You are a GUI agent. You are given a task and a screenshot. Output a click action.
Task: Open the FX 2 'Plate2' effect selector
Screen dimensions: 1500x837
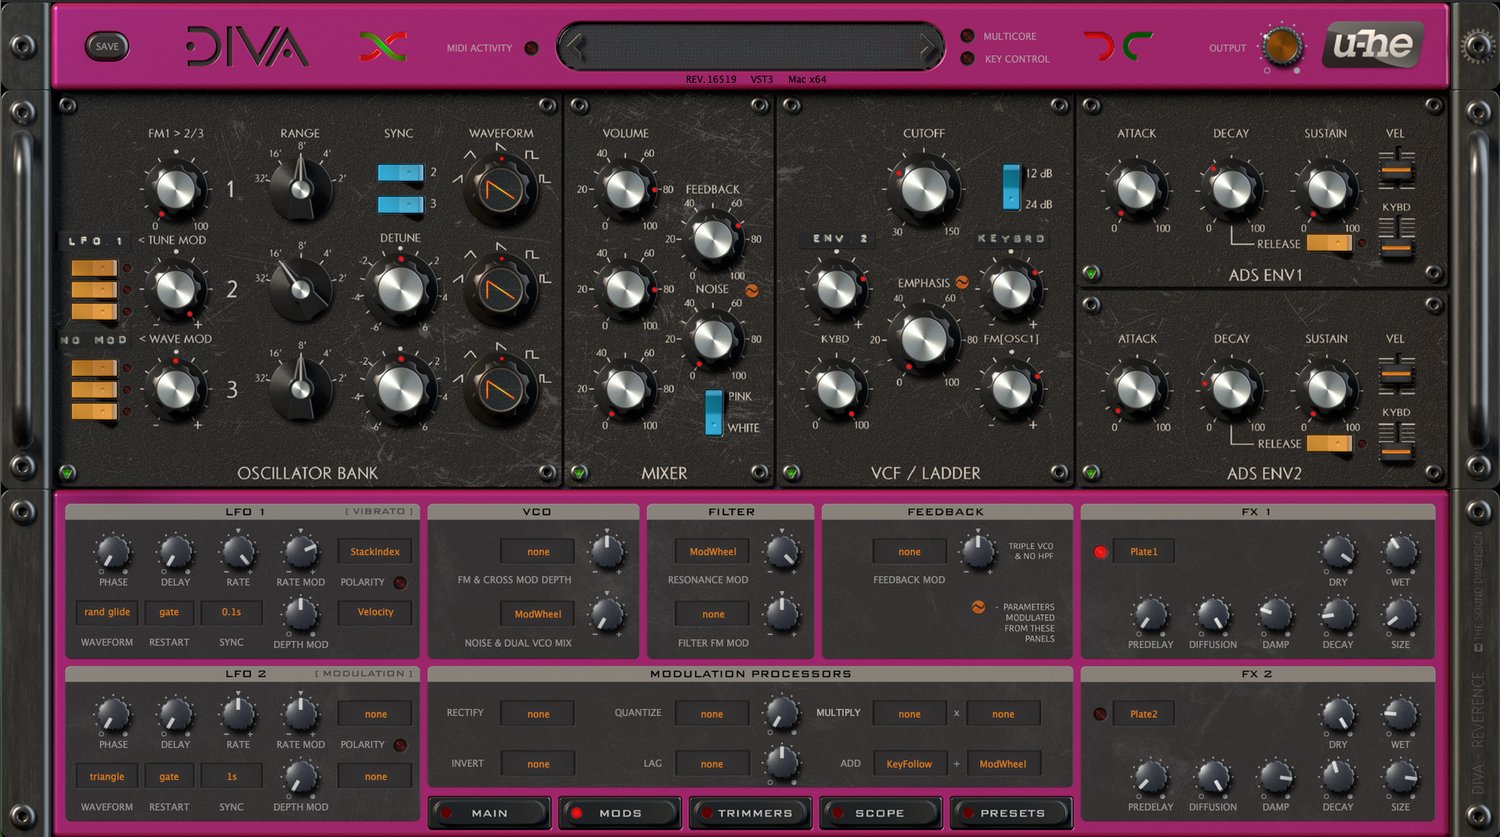tap(1143, 714)
